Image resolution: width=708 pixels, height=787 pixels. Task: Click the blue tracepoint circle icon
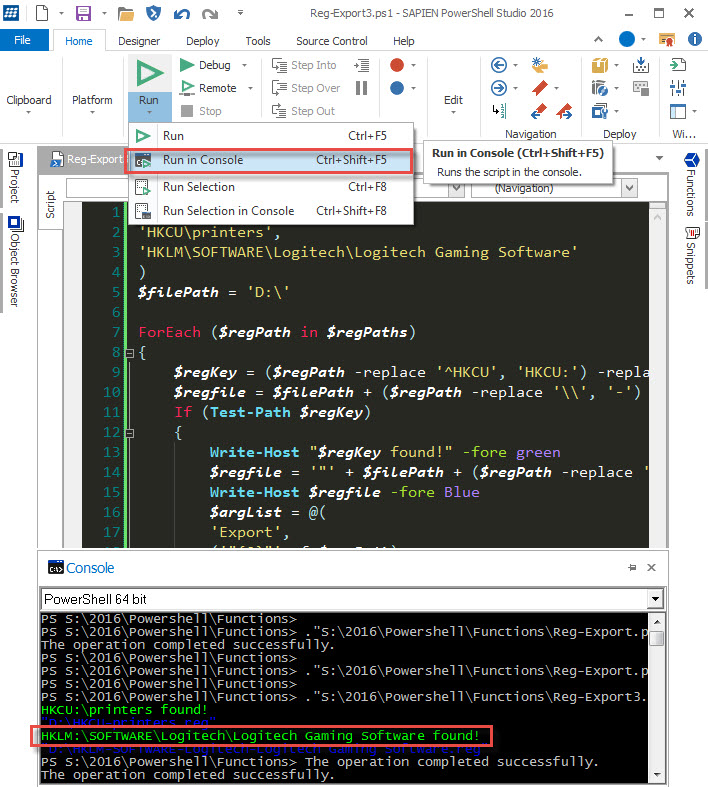click(x=397, y=88)
